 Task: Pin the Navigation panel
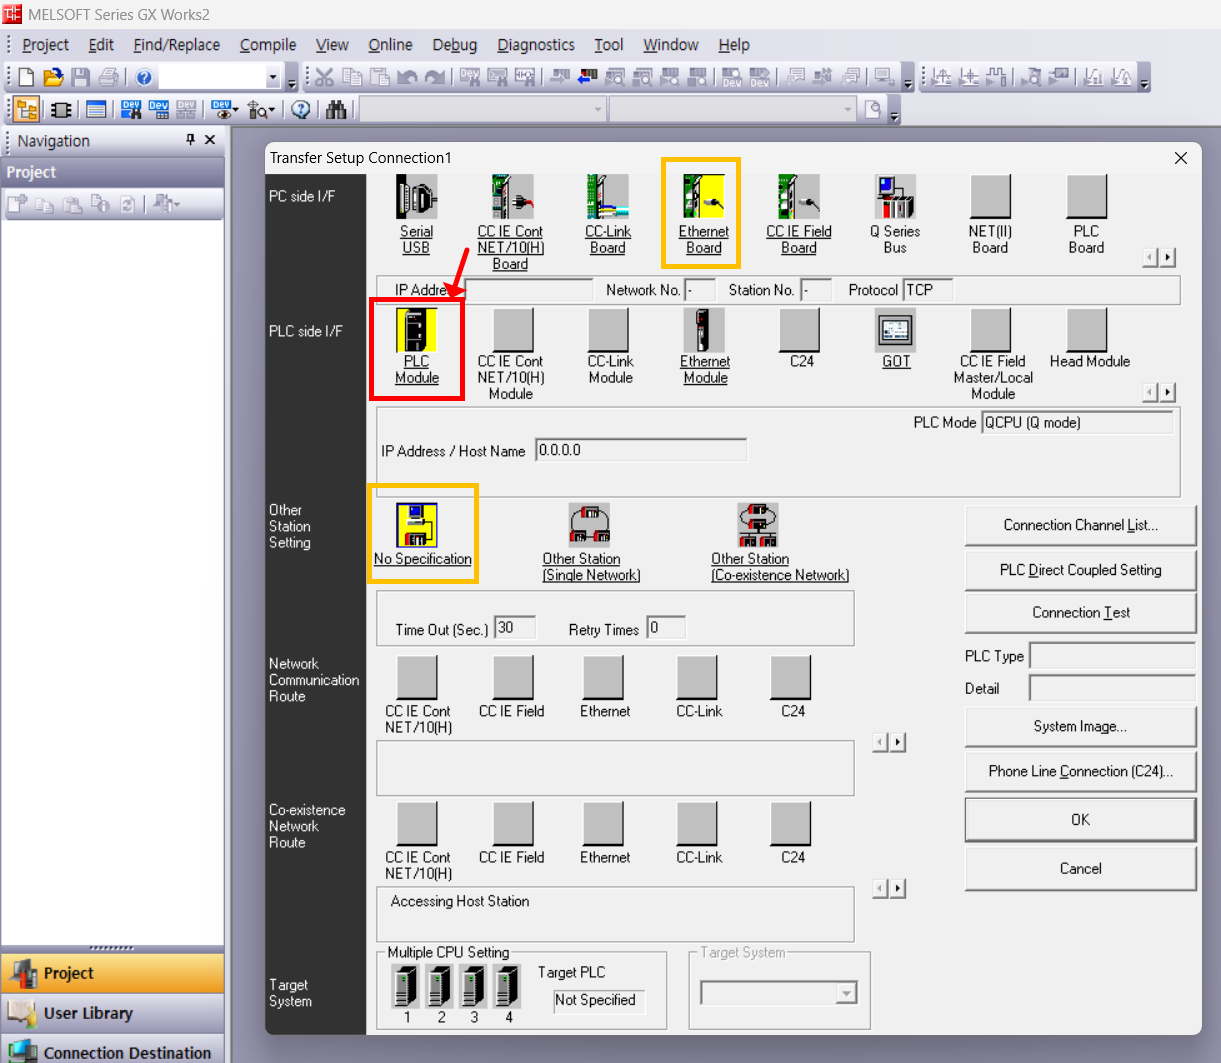click(190, 140)
